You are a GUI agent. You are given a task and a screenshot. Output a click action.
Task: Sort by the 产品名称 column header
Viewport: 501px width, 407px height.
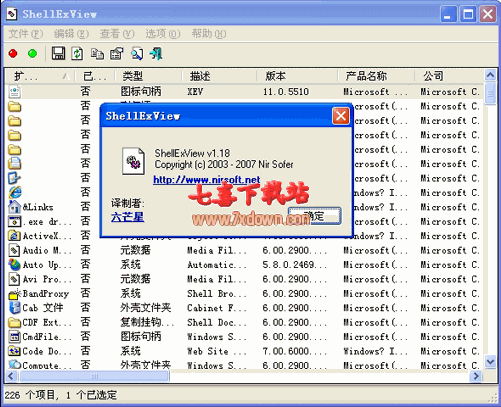pos(376,76)
